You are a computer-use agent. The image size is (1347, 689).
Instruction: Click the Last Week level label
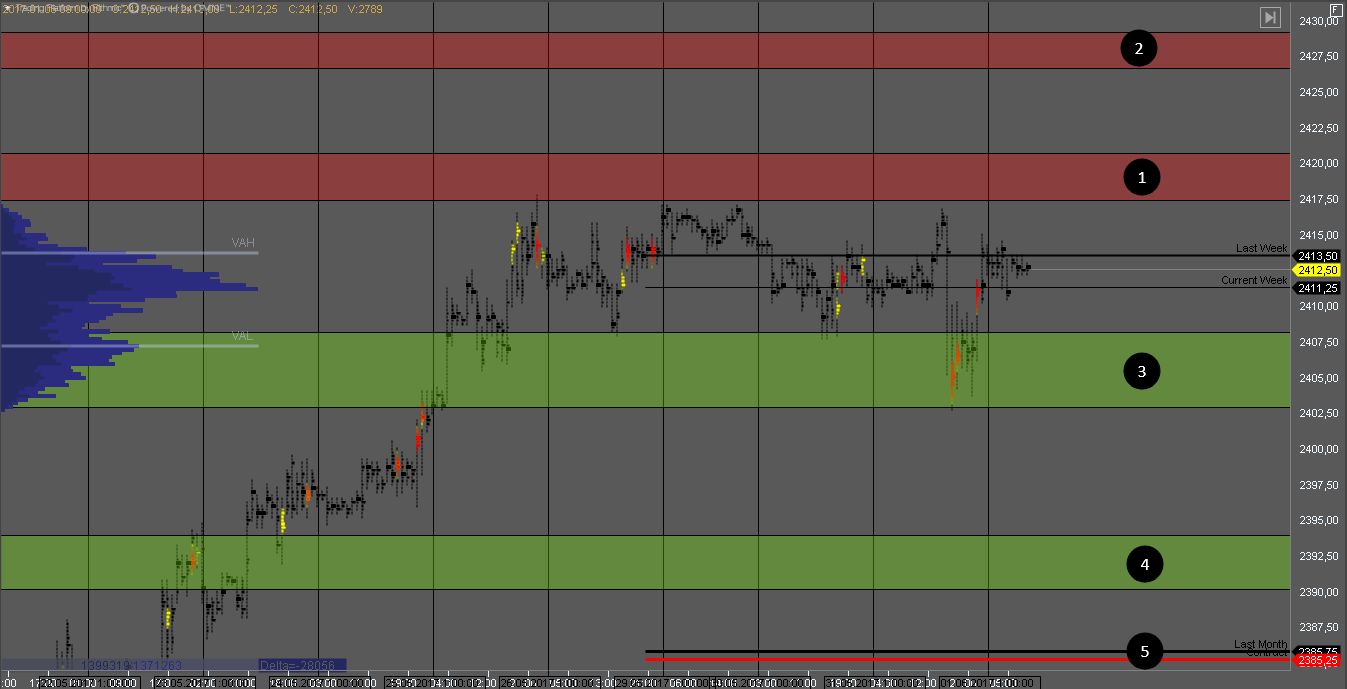tap(1261, 248)
